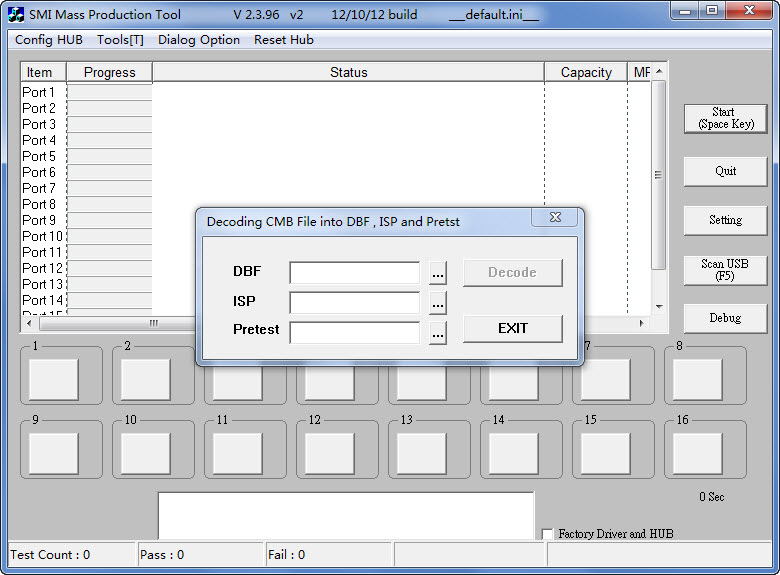780x575 pixels.
Task: Click into the DBF path field
Action: [x=355, y=273]
